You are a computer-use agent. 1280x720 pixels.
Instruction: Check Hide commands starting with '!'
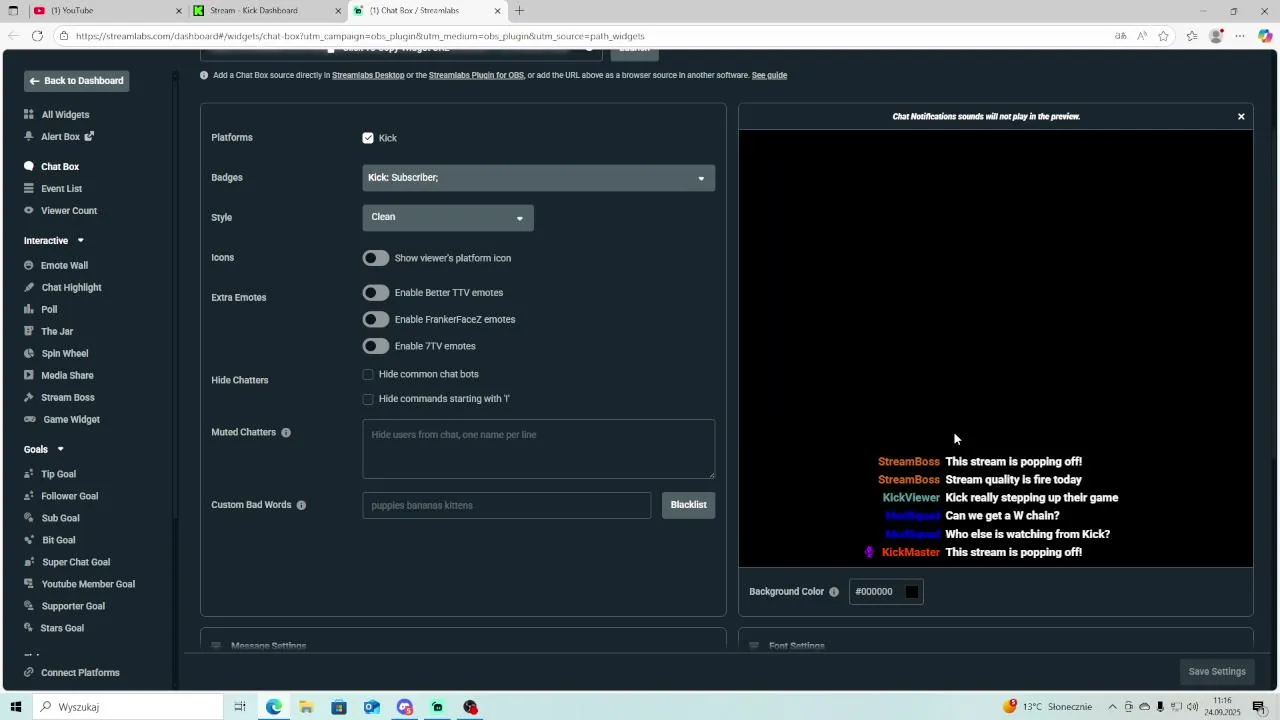[368, 399]
